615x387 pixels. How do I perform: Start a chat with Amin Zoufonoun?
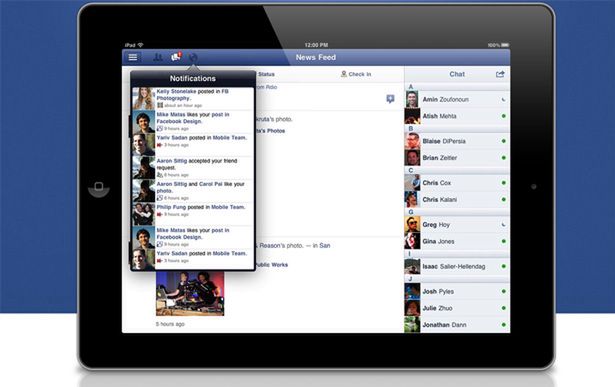click(457, 100)
